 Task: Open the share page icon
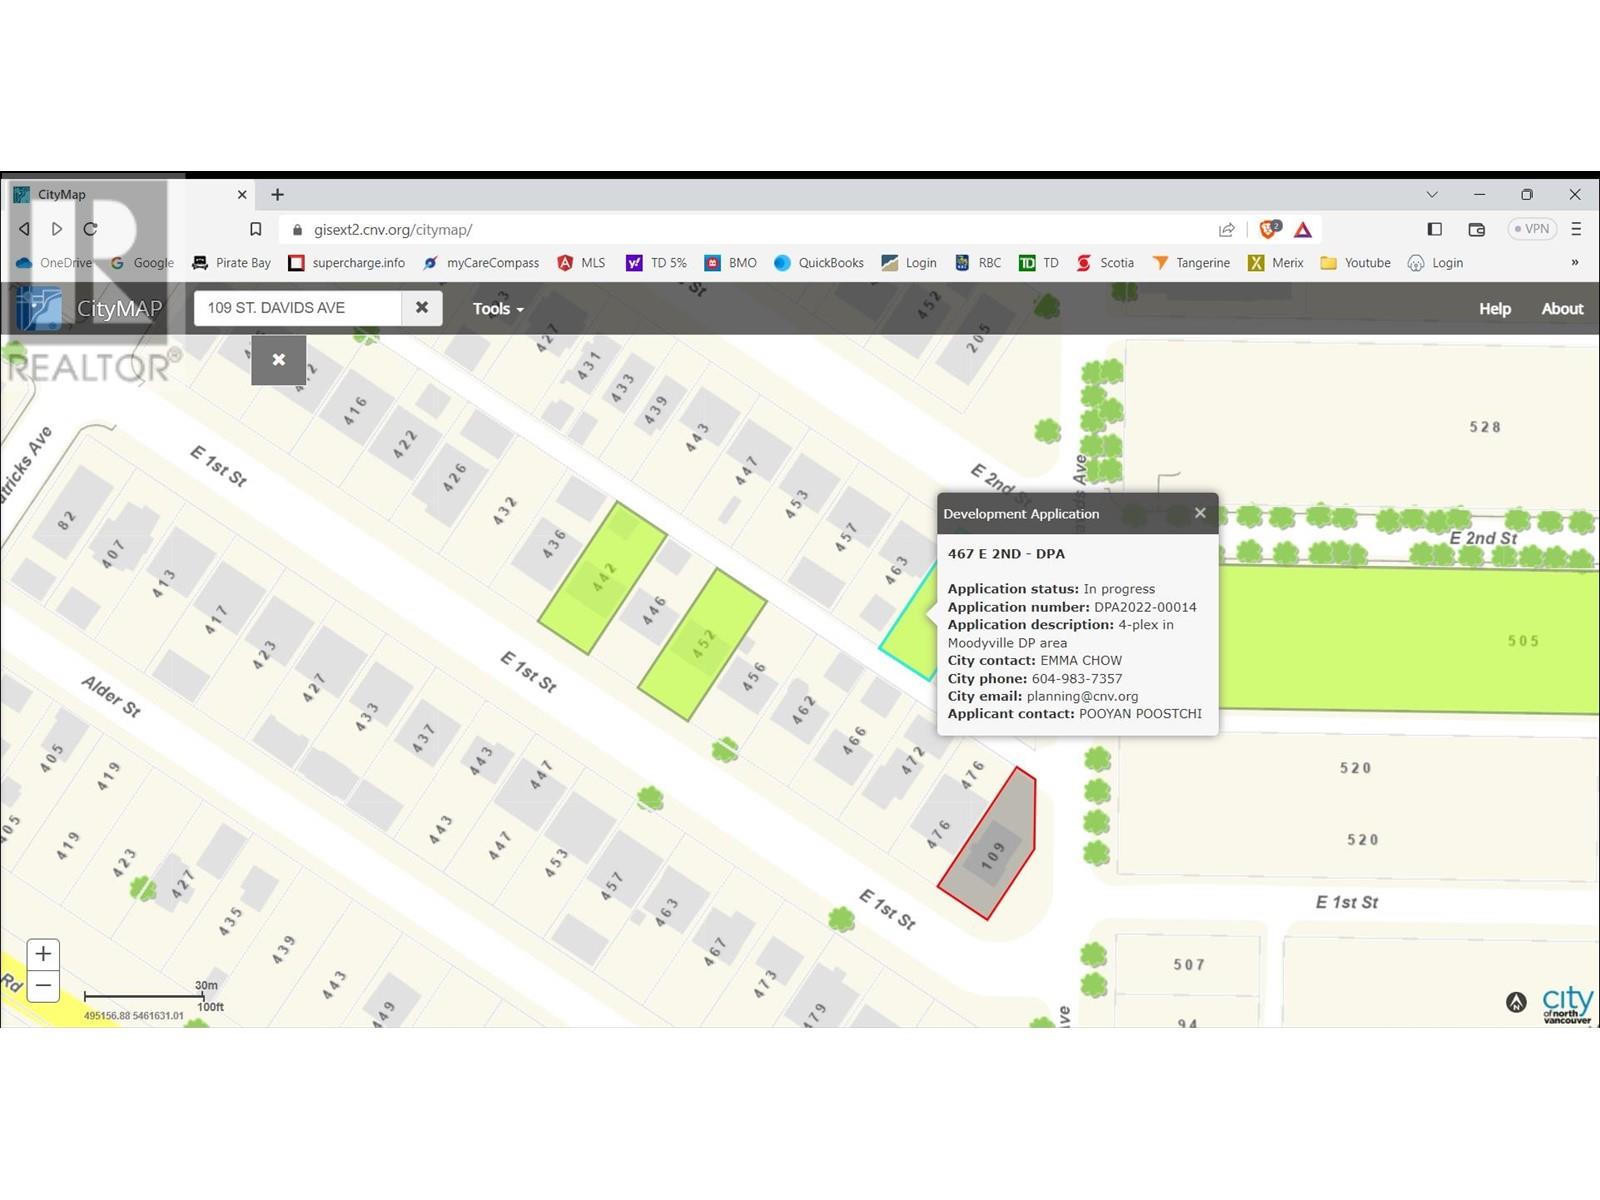tap(1227, 229)
